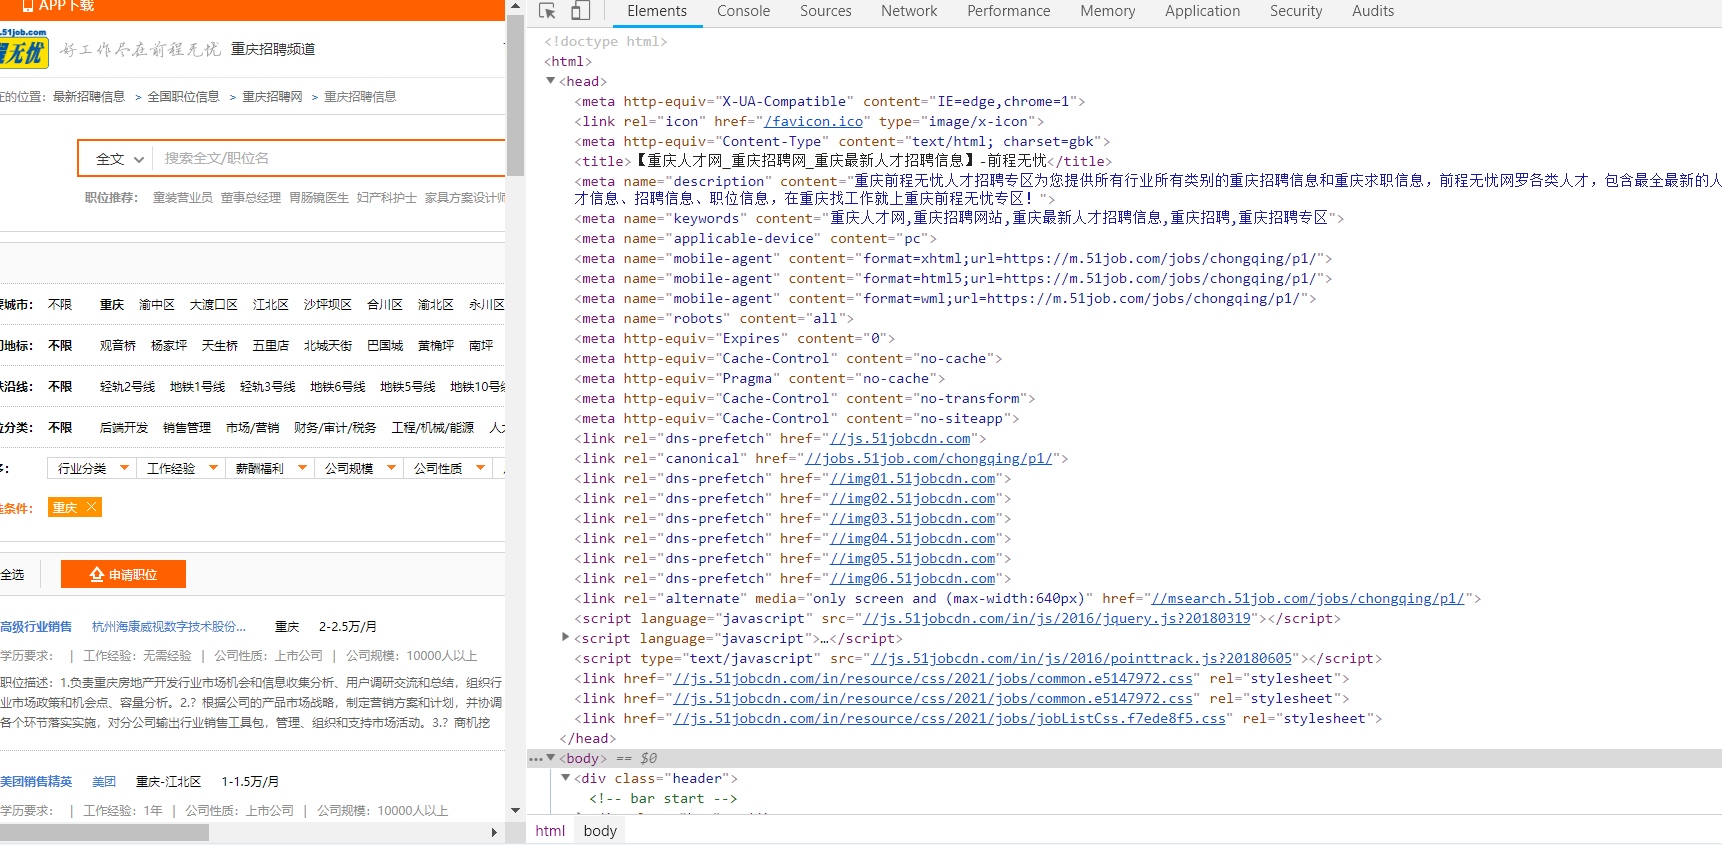The height and width of the screenshot is (845, 1722).
Task: Open 杭州海康威视数字技术股份 company link
Action: [x=169, y=627]
